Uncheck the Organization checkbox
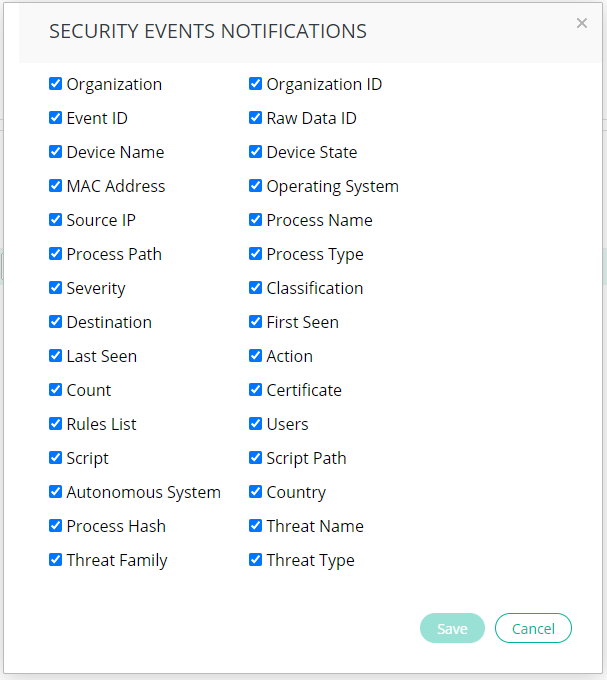607x680 pixels. click(x=56, y=84)
